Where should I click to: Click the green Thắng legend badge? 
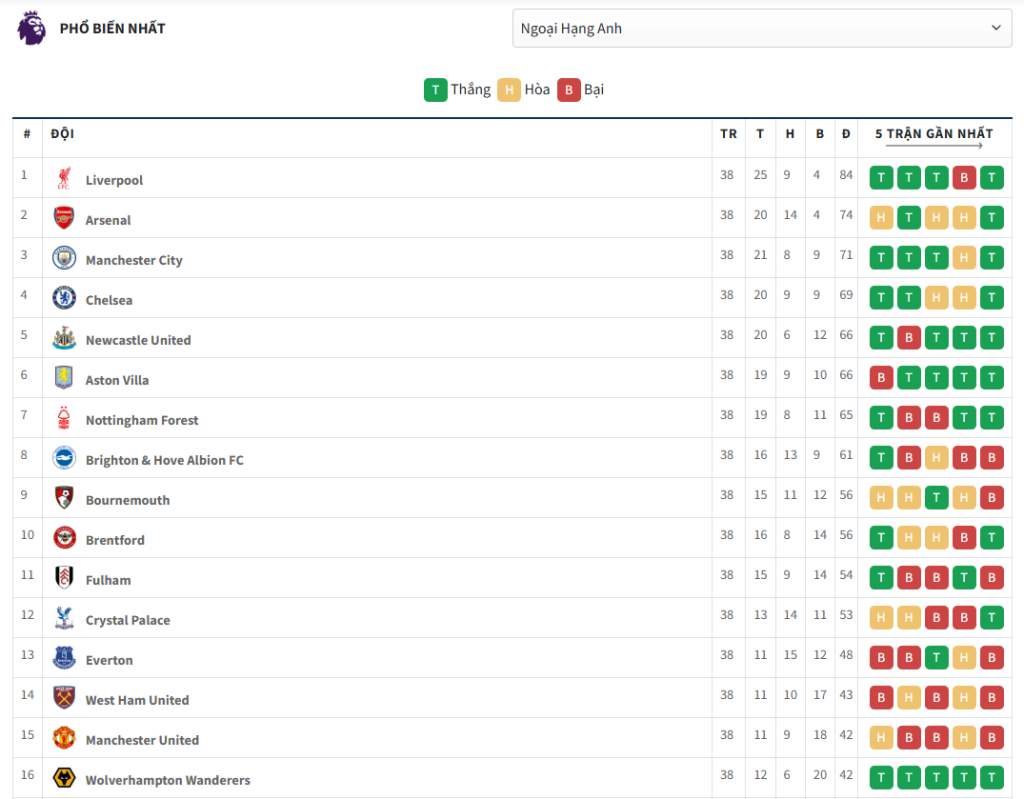tap(435, 90)
